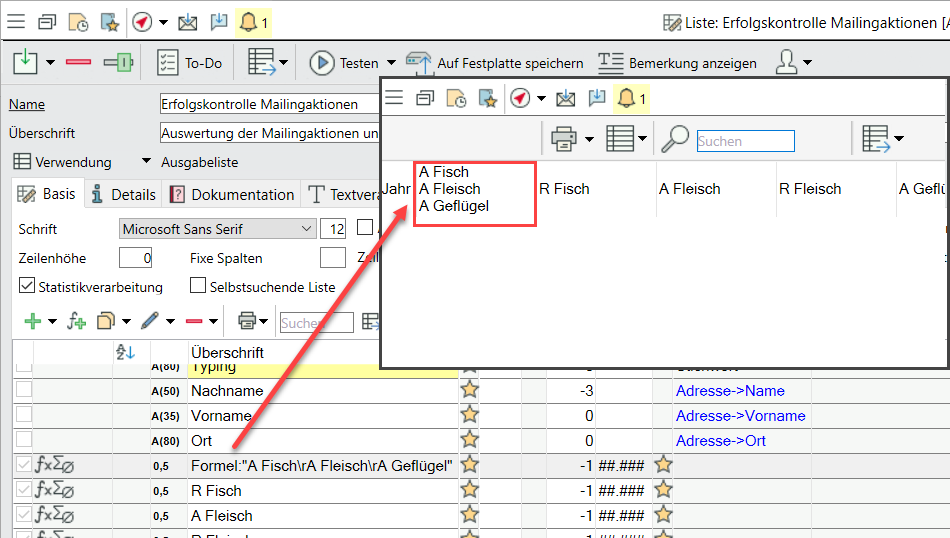Screen dimensions: 950x538
Task: Click the Zeilenhöhe input field
Action: (135, 258)
